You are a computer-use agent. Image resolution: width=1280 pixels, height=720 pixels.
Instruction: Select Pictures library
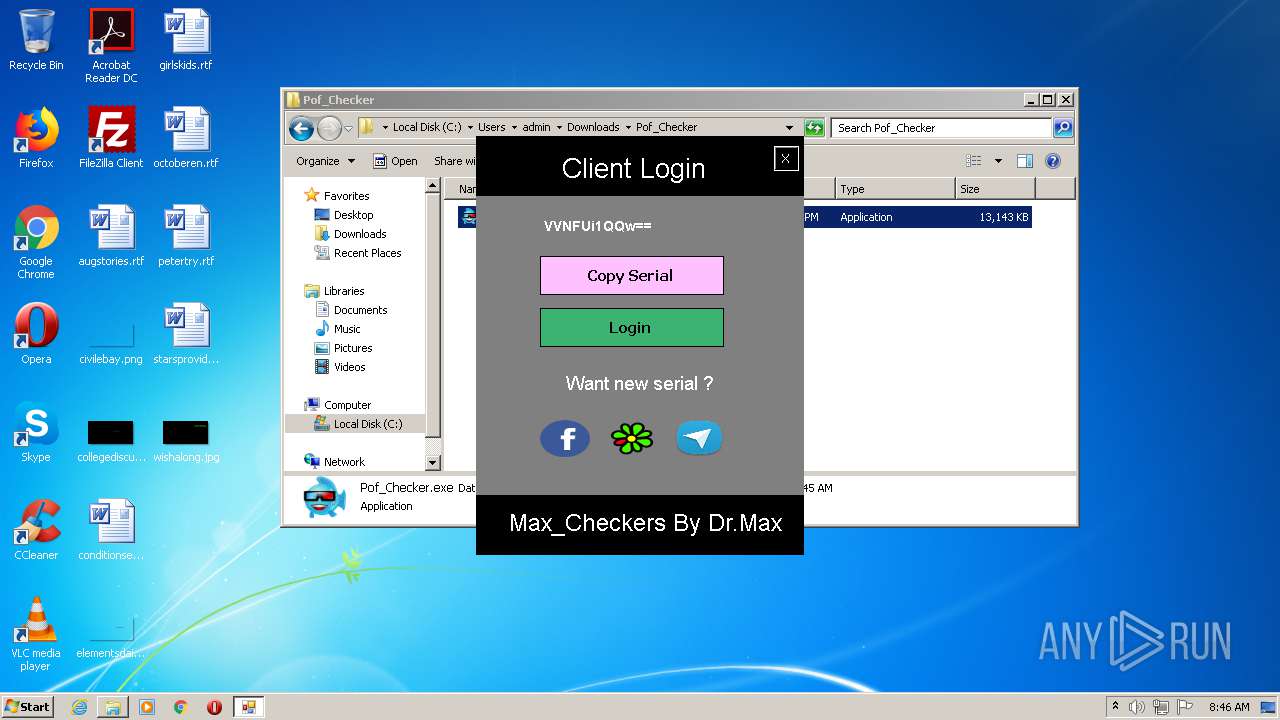coord(343,348)
